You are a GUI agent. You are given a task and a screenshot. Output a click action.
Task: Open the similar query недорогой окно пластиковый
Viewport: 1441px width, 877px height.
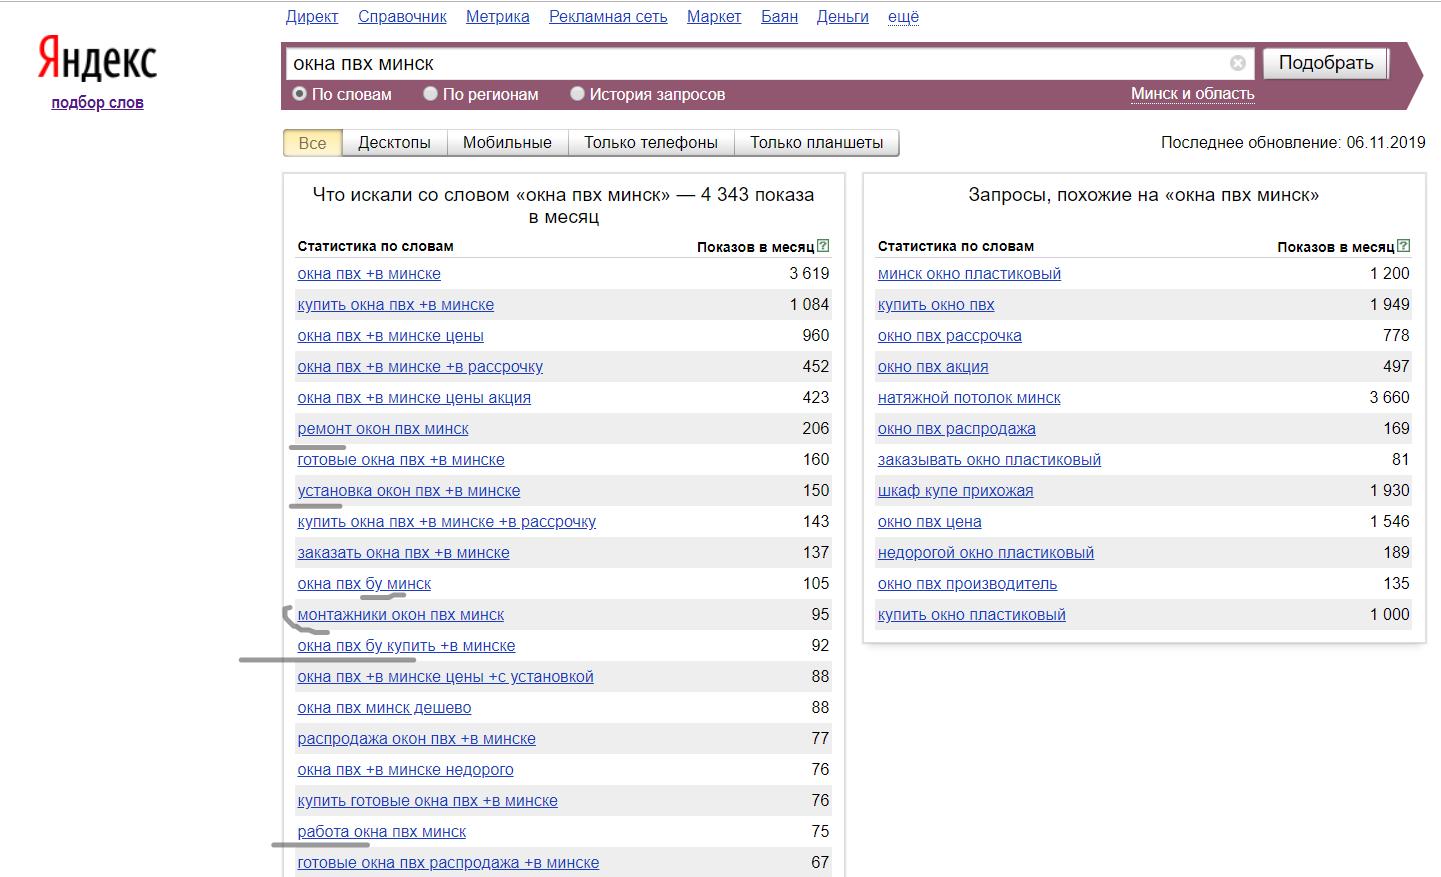point(986,553)
